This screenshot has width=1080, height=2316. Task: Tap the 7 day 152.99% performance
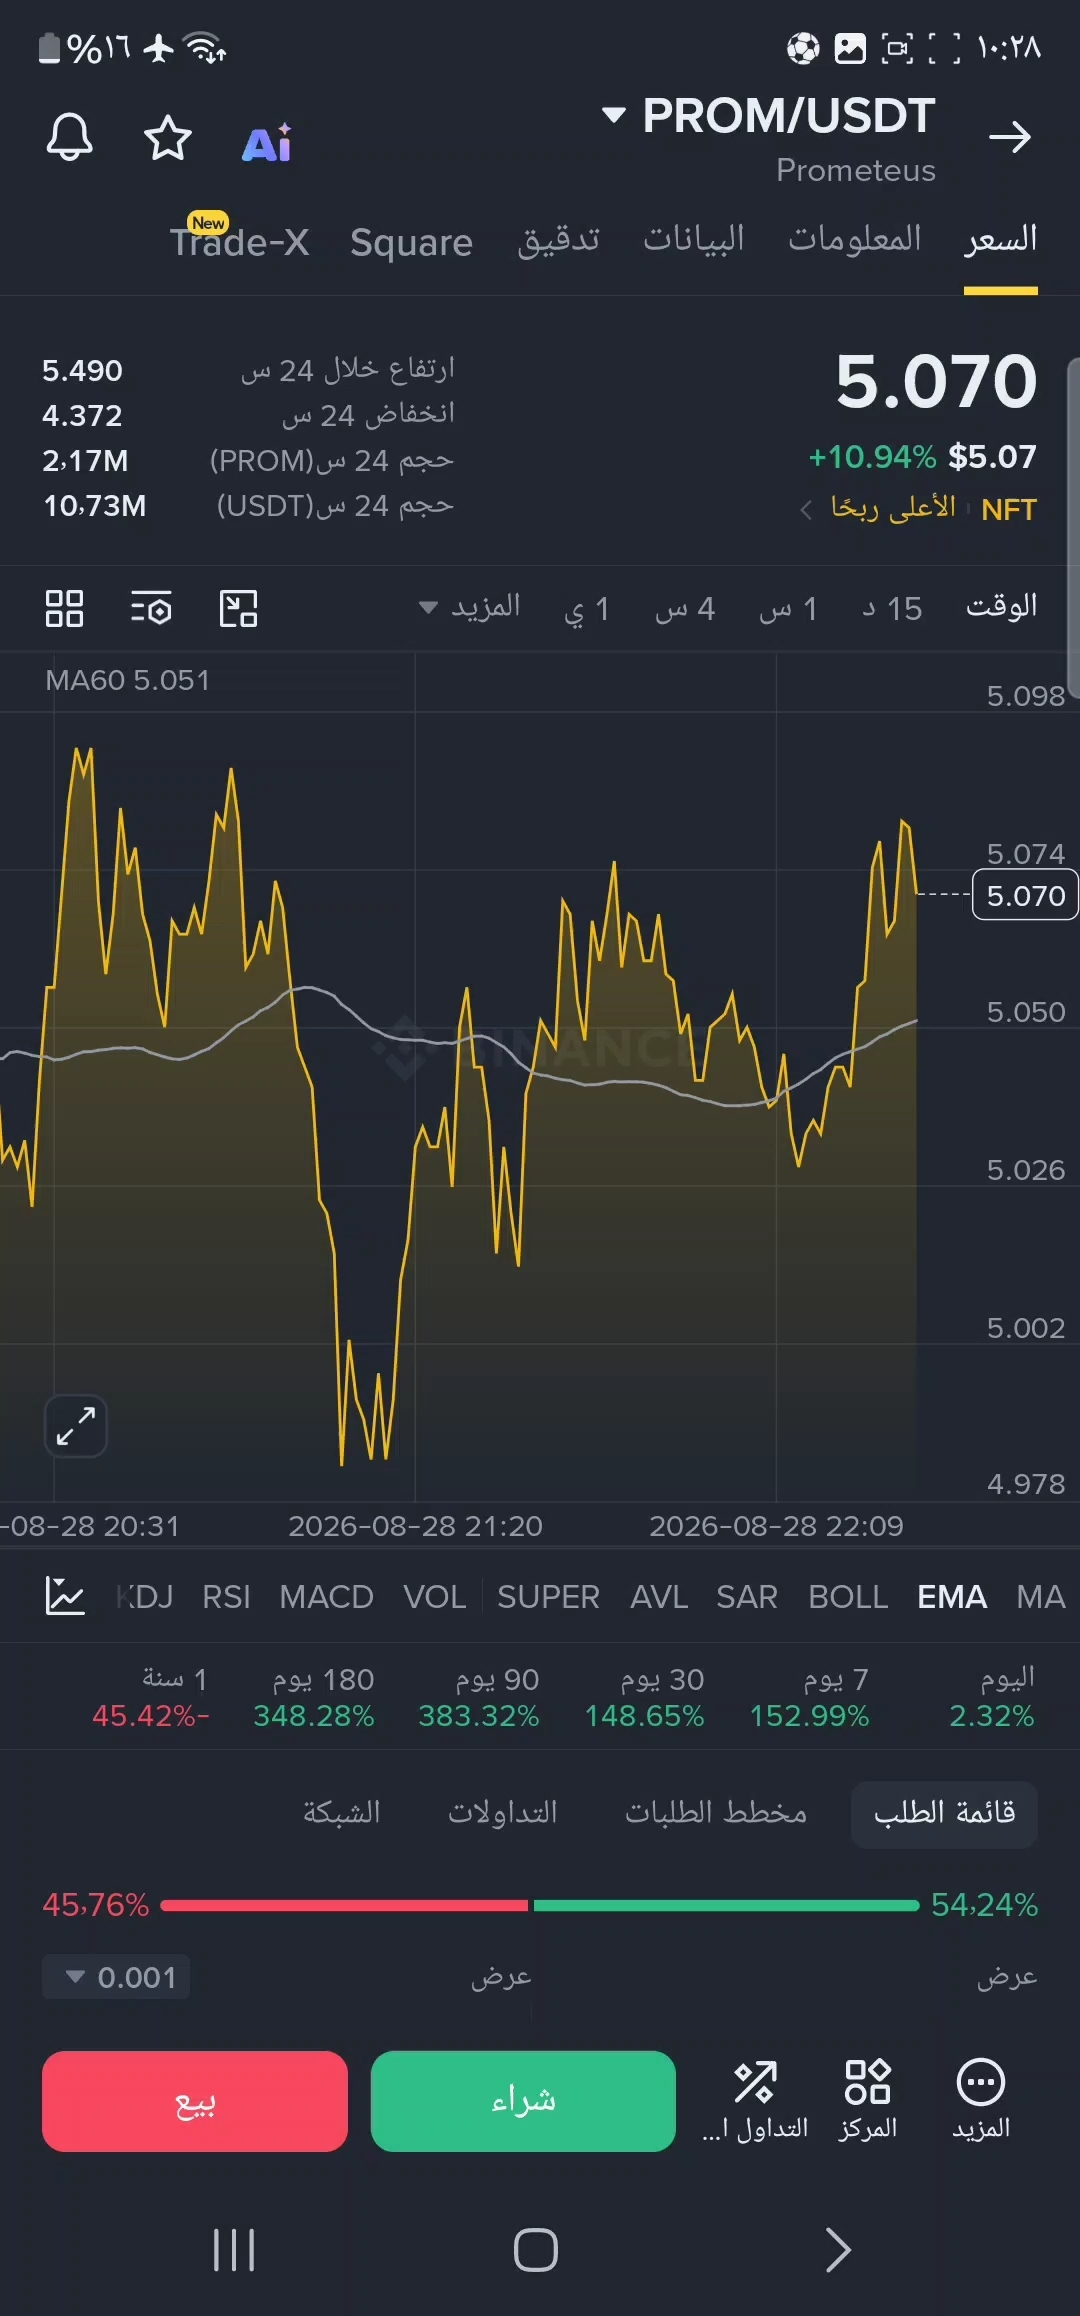click(810, 1697)
